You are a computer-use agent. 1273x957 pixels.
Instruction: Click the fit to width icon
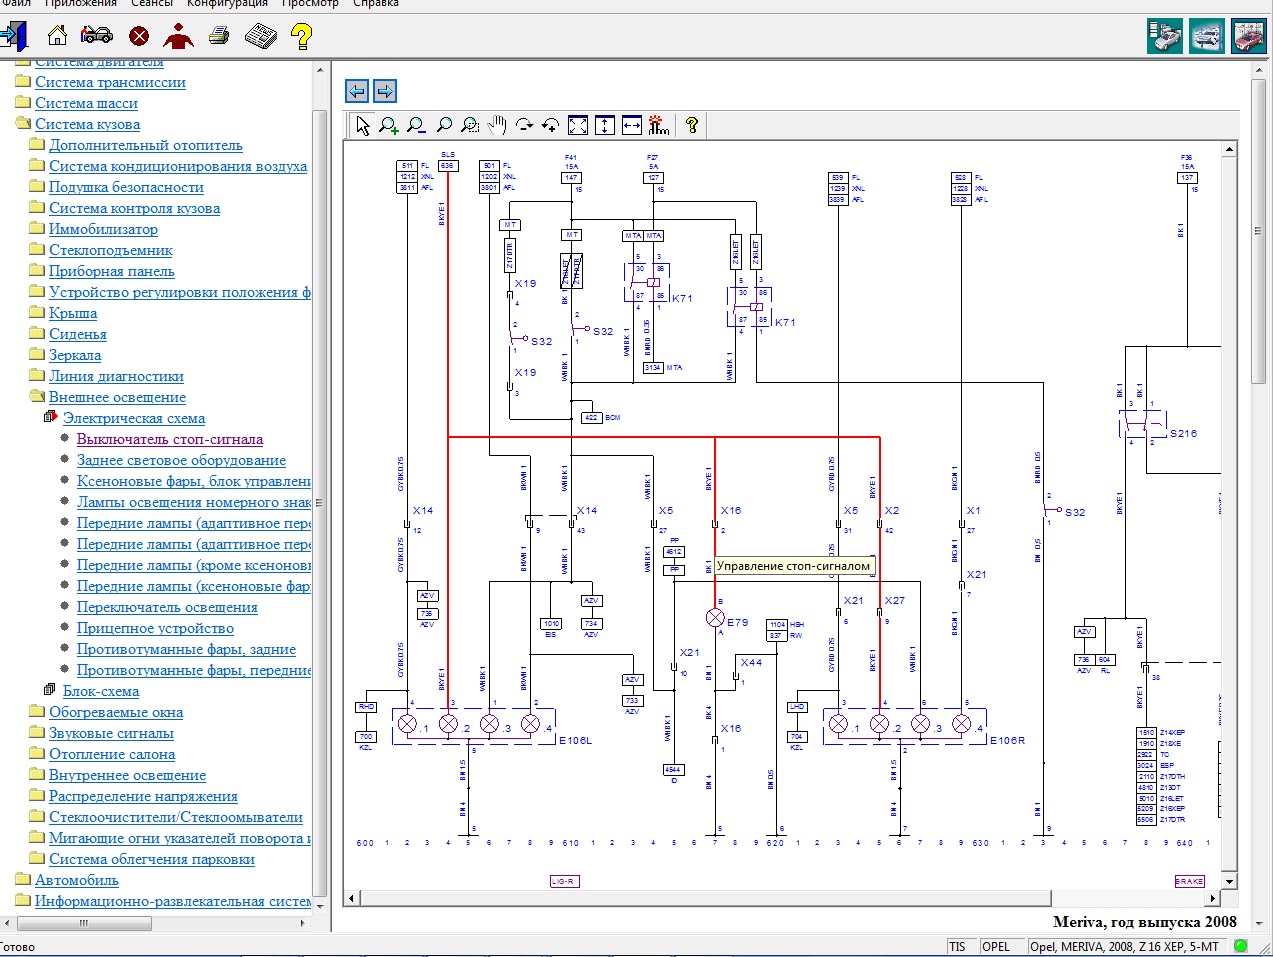tap(632, 125)
